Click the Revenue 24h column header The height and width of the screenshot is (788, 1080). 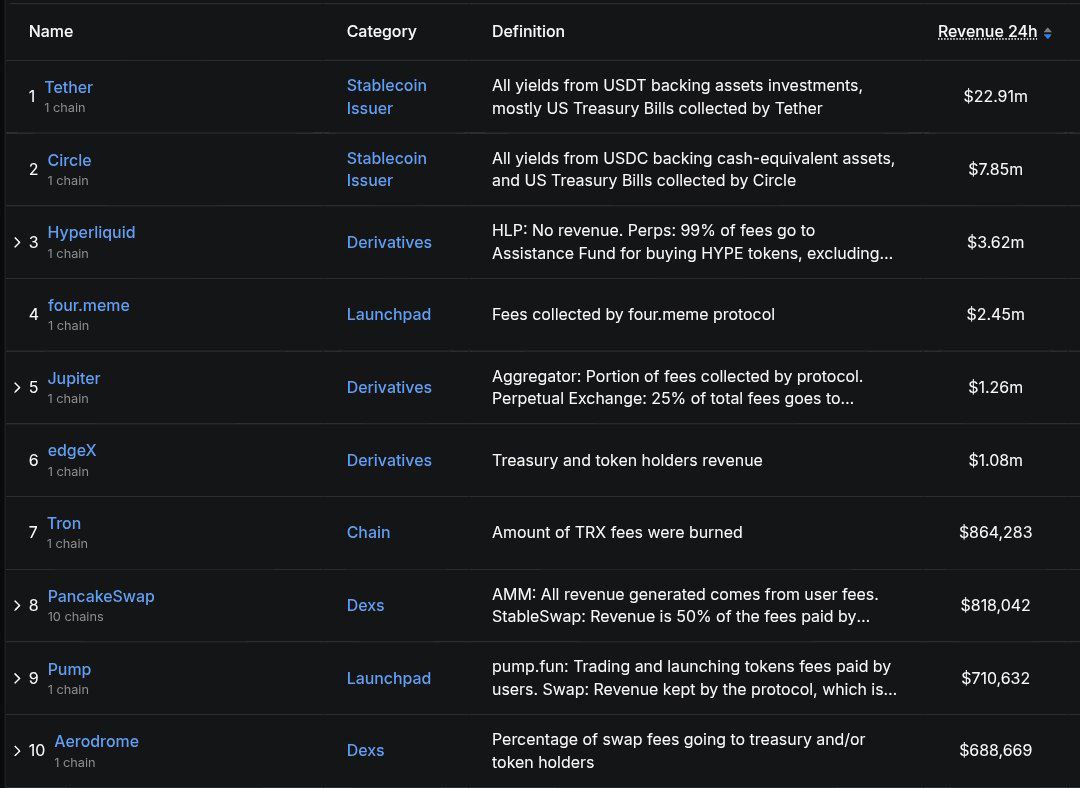[x=987, y=32]
